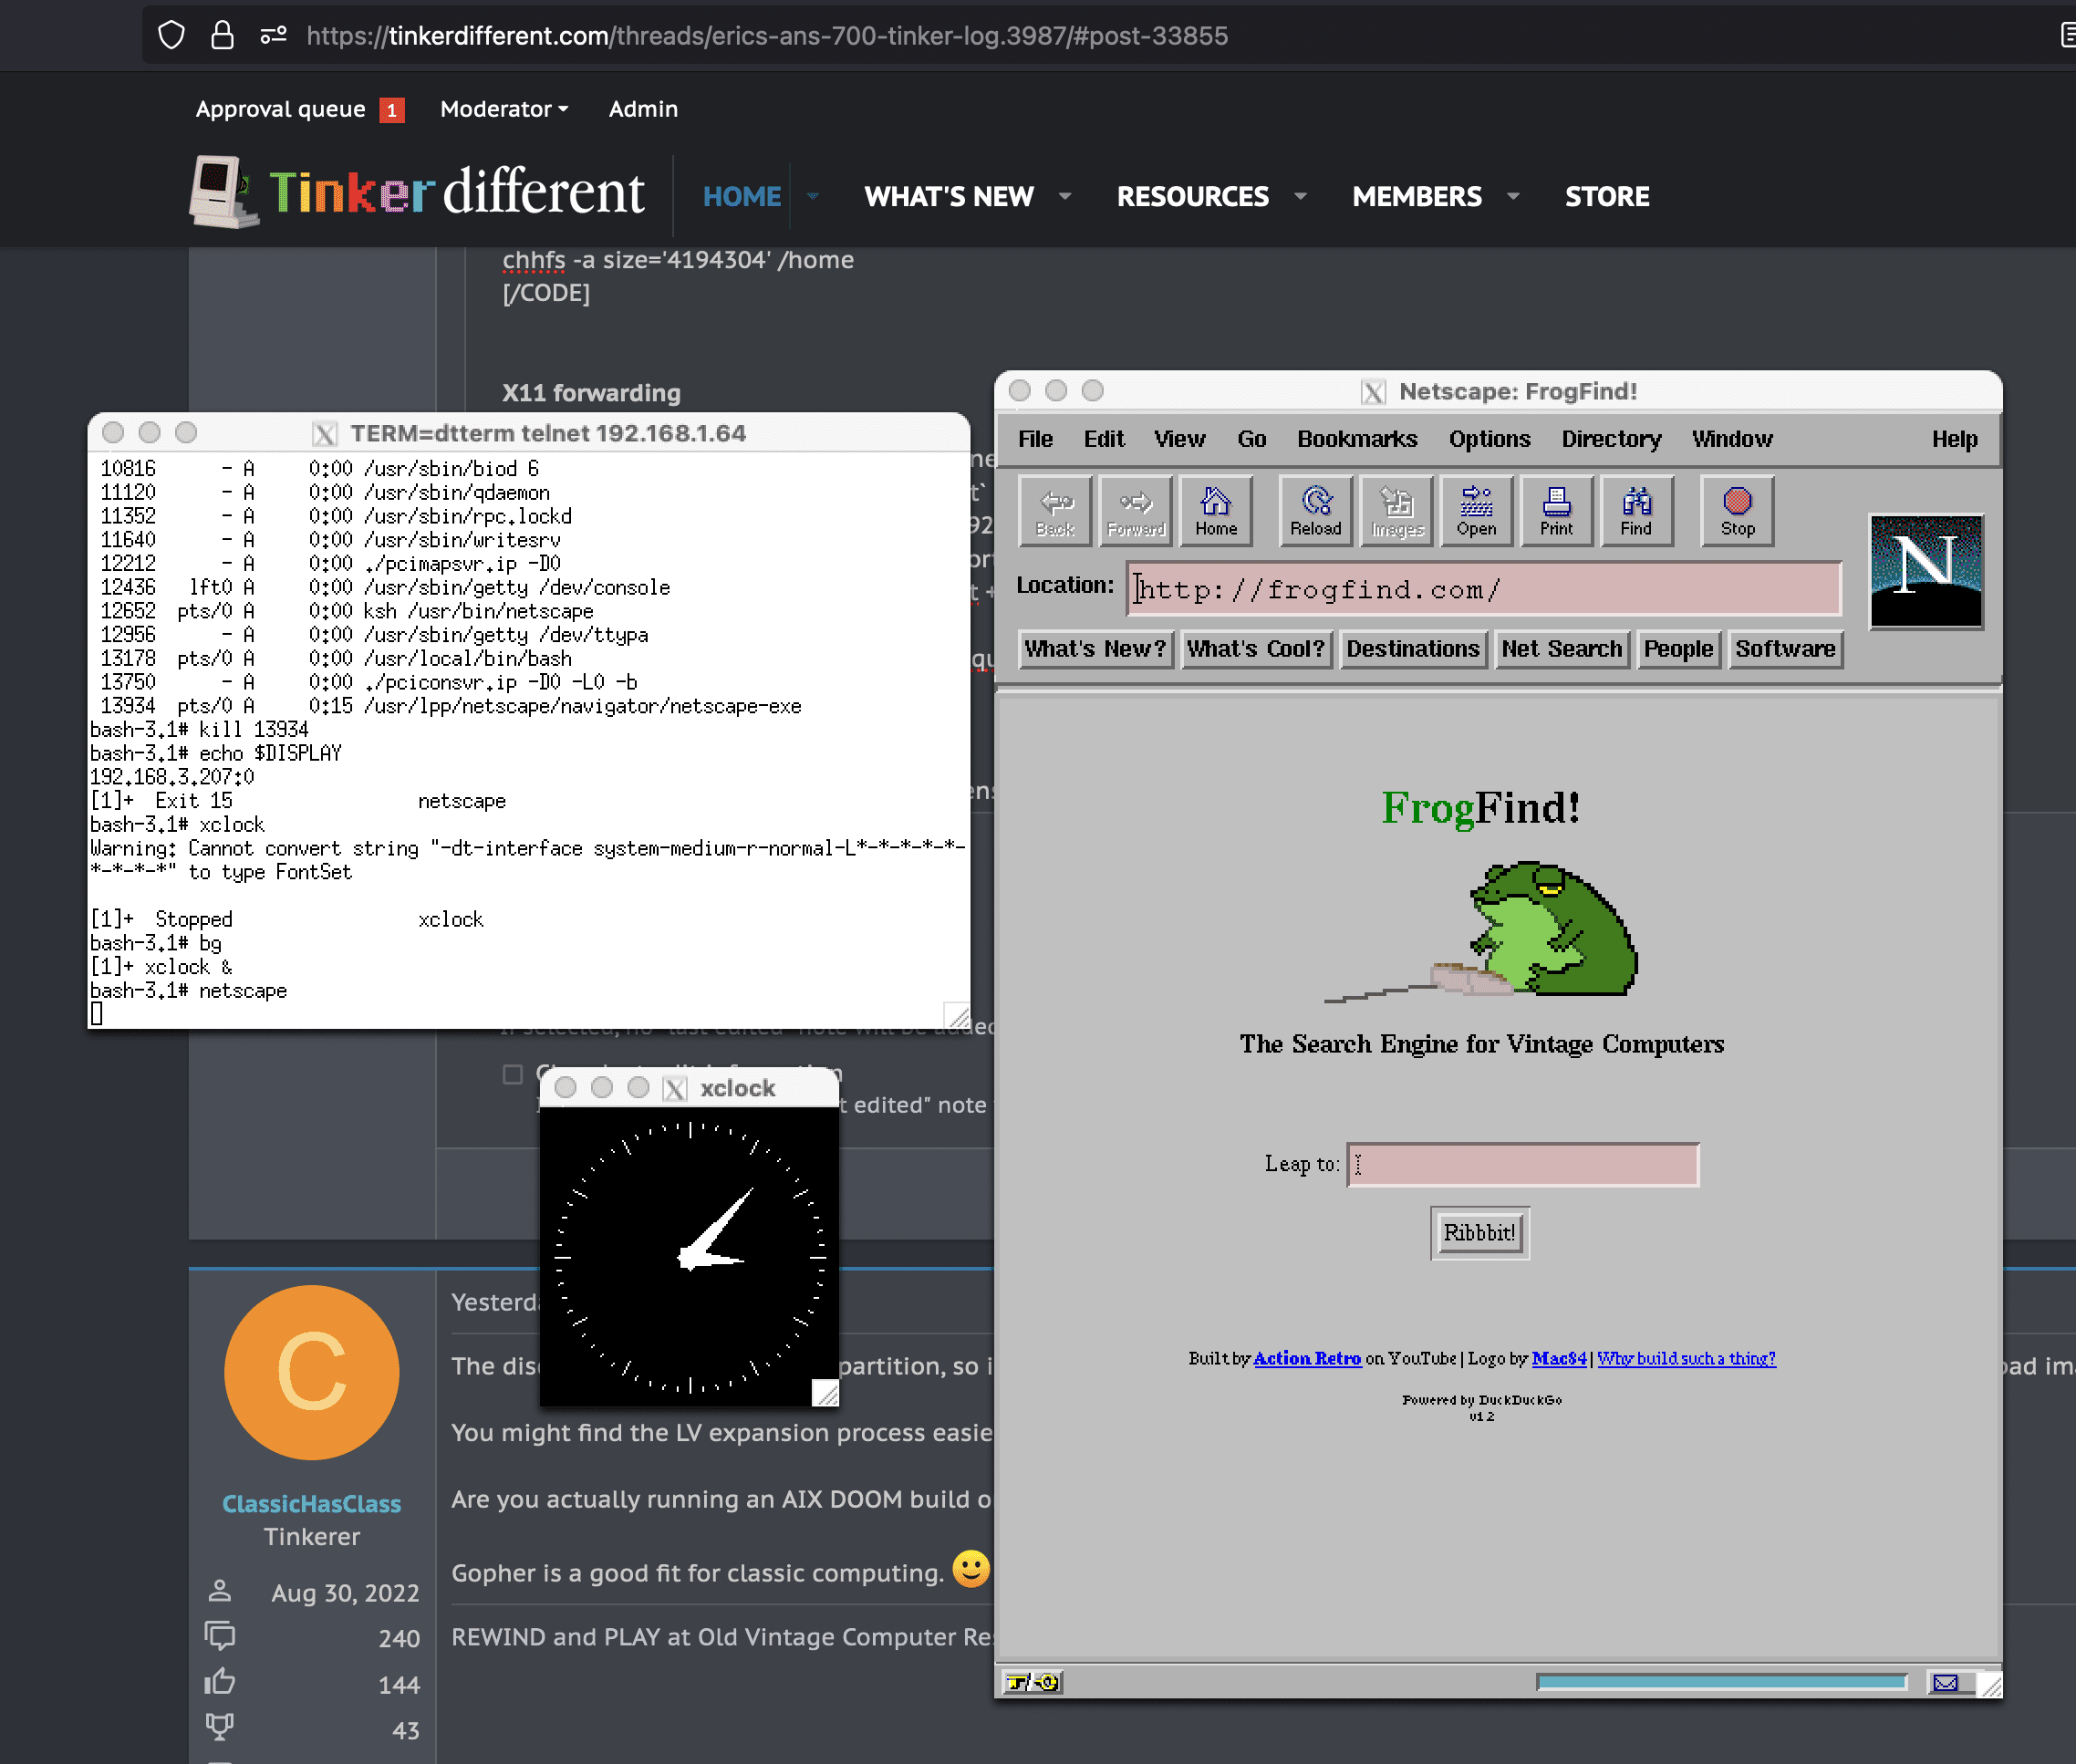Image resolution: width=2076 pixels, height=1764 pixels.
Task: Expand the WHAT'S NEW dropdown arrow
Action: pyautogui.click(x=1065, y=197)
